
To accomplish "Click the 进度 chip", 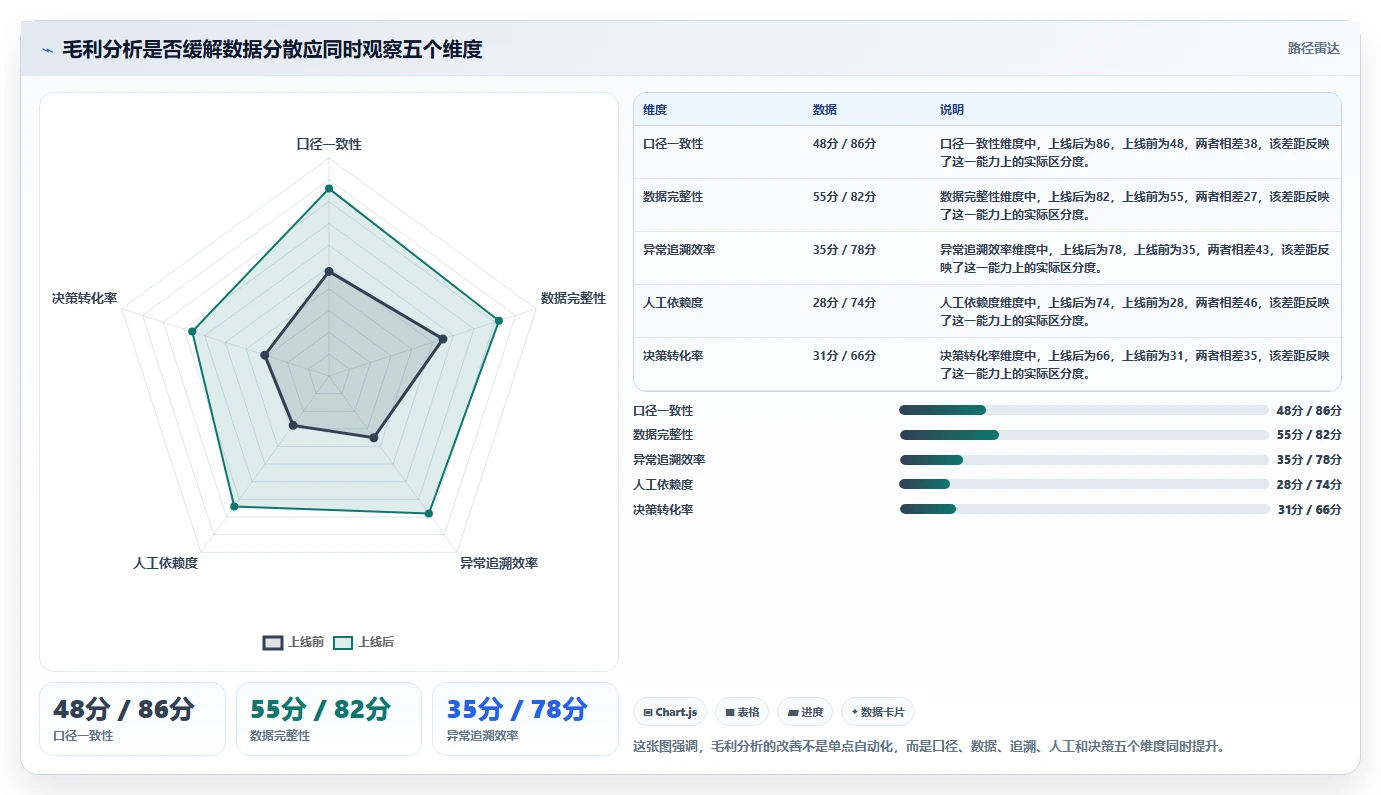I will (x=805, y=712).
